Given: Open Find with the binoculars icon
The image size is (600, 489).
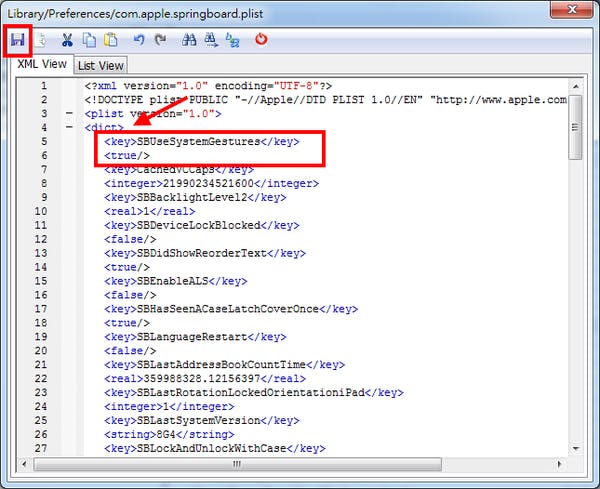Looking at the screenshot, I should [189, 40].
